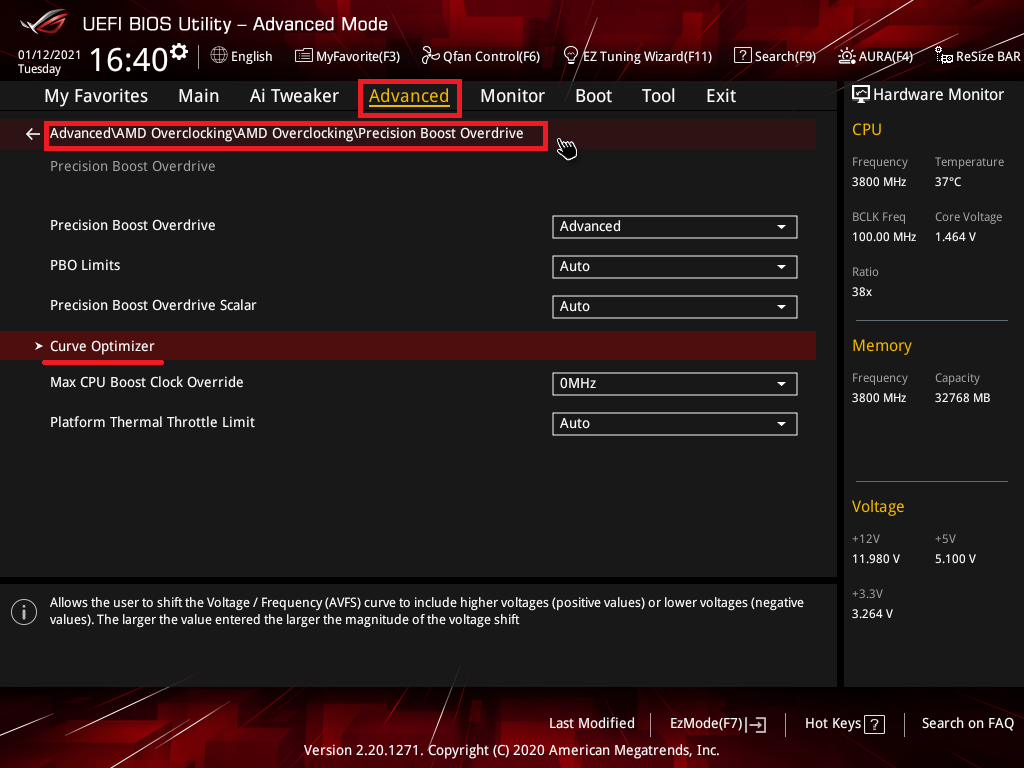Click the EzMode exit arrow icon
Viewport: 1024px width, 768px height.
(x=757, y=724)
